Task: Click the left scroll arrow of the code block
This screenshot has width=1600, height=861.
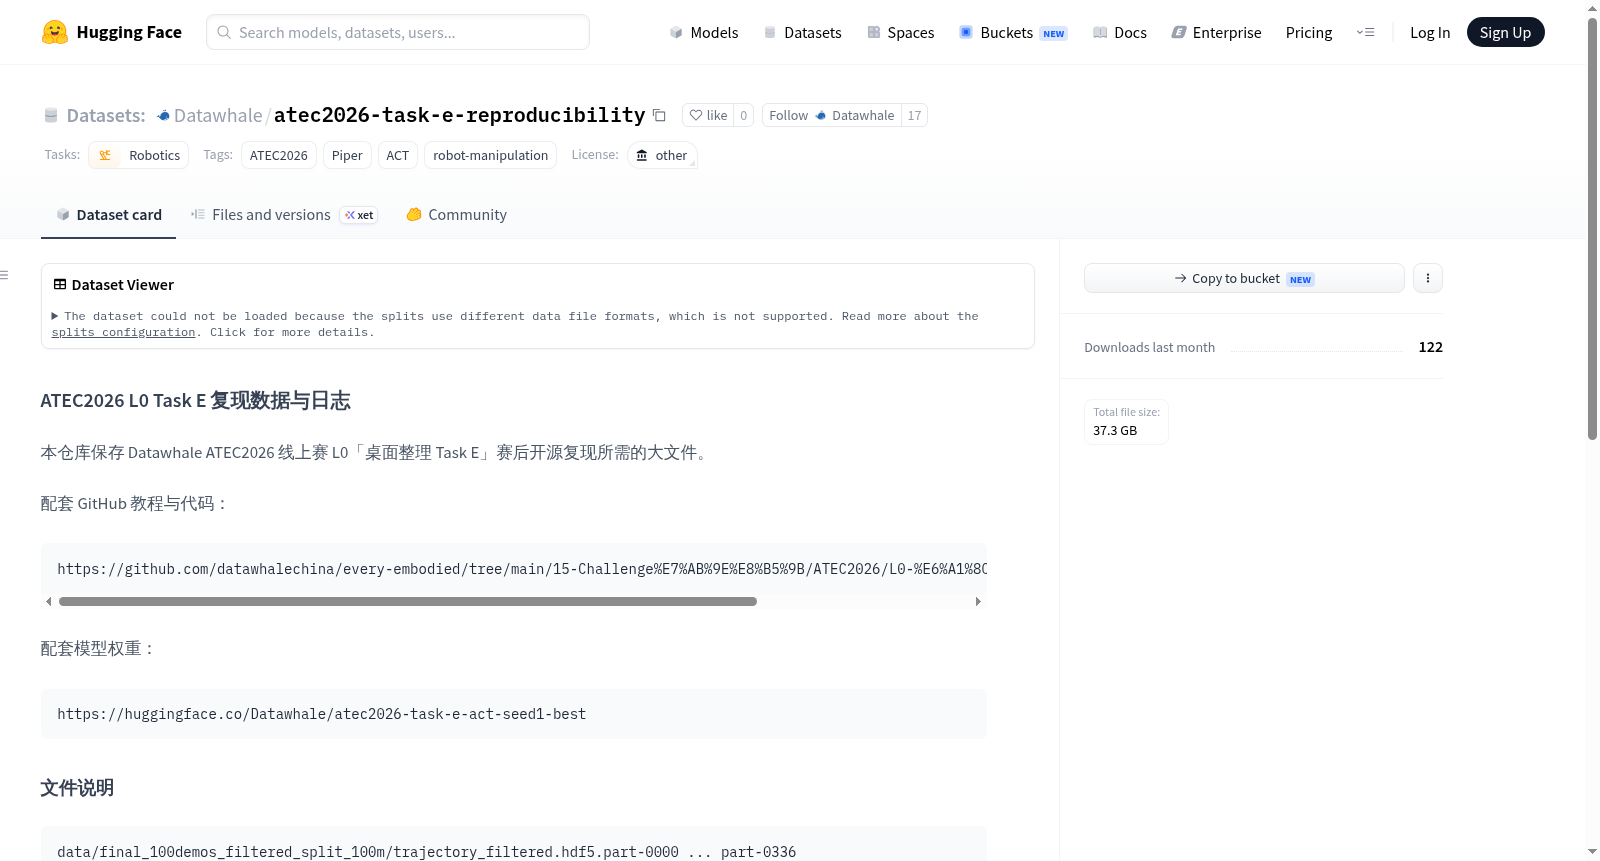Action: (48, 601)
